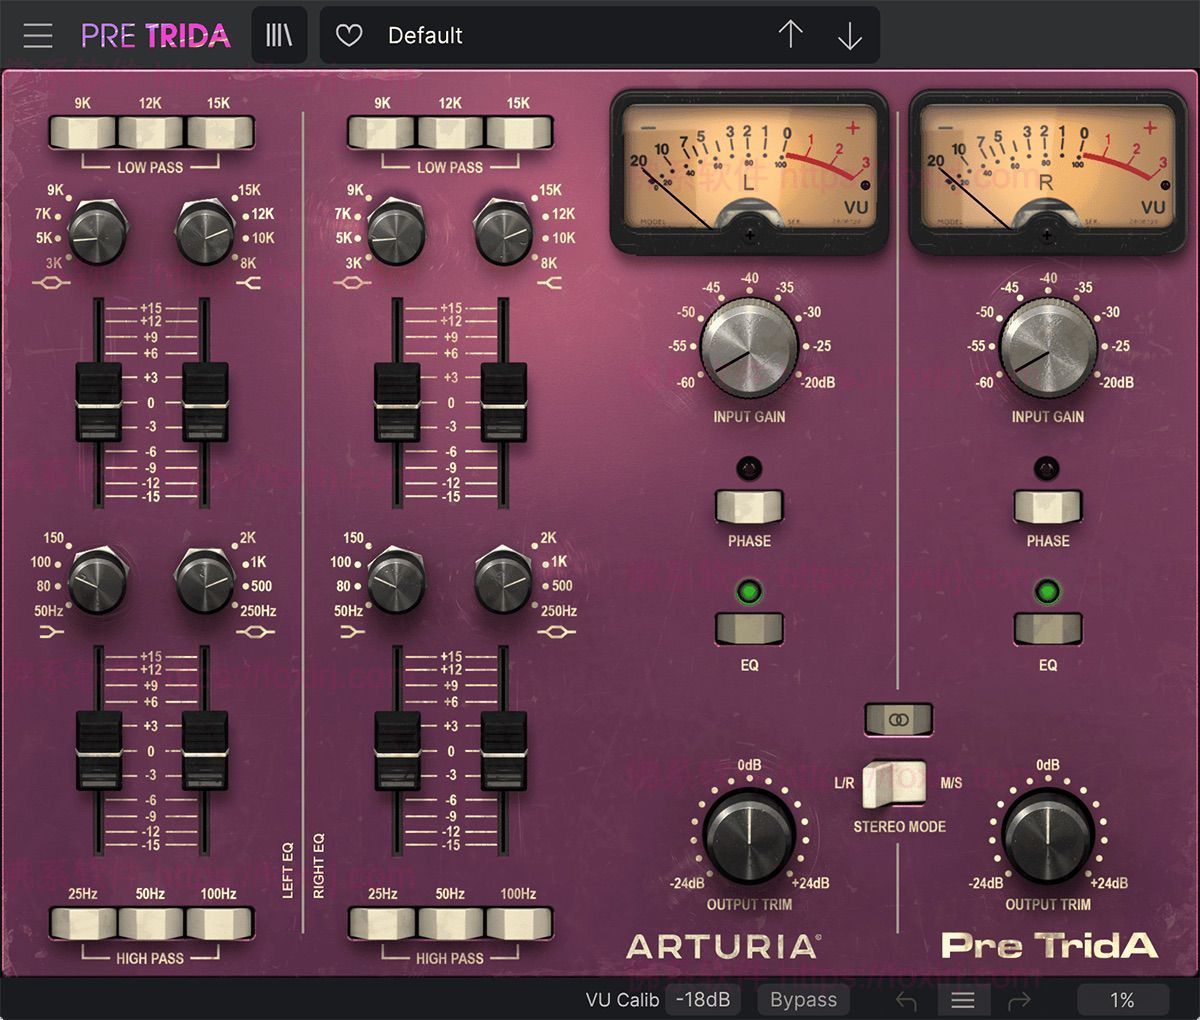Toggle the left channel Phase switch

click(749, 506)
